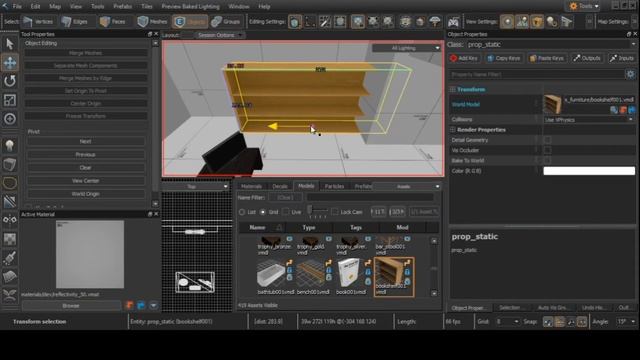
Task: Select the checkerboard Texture tool
Action: click(x=10, y=239)
